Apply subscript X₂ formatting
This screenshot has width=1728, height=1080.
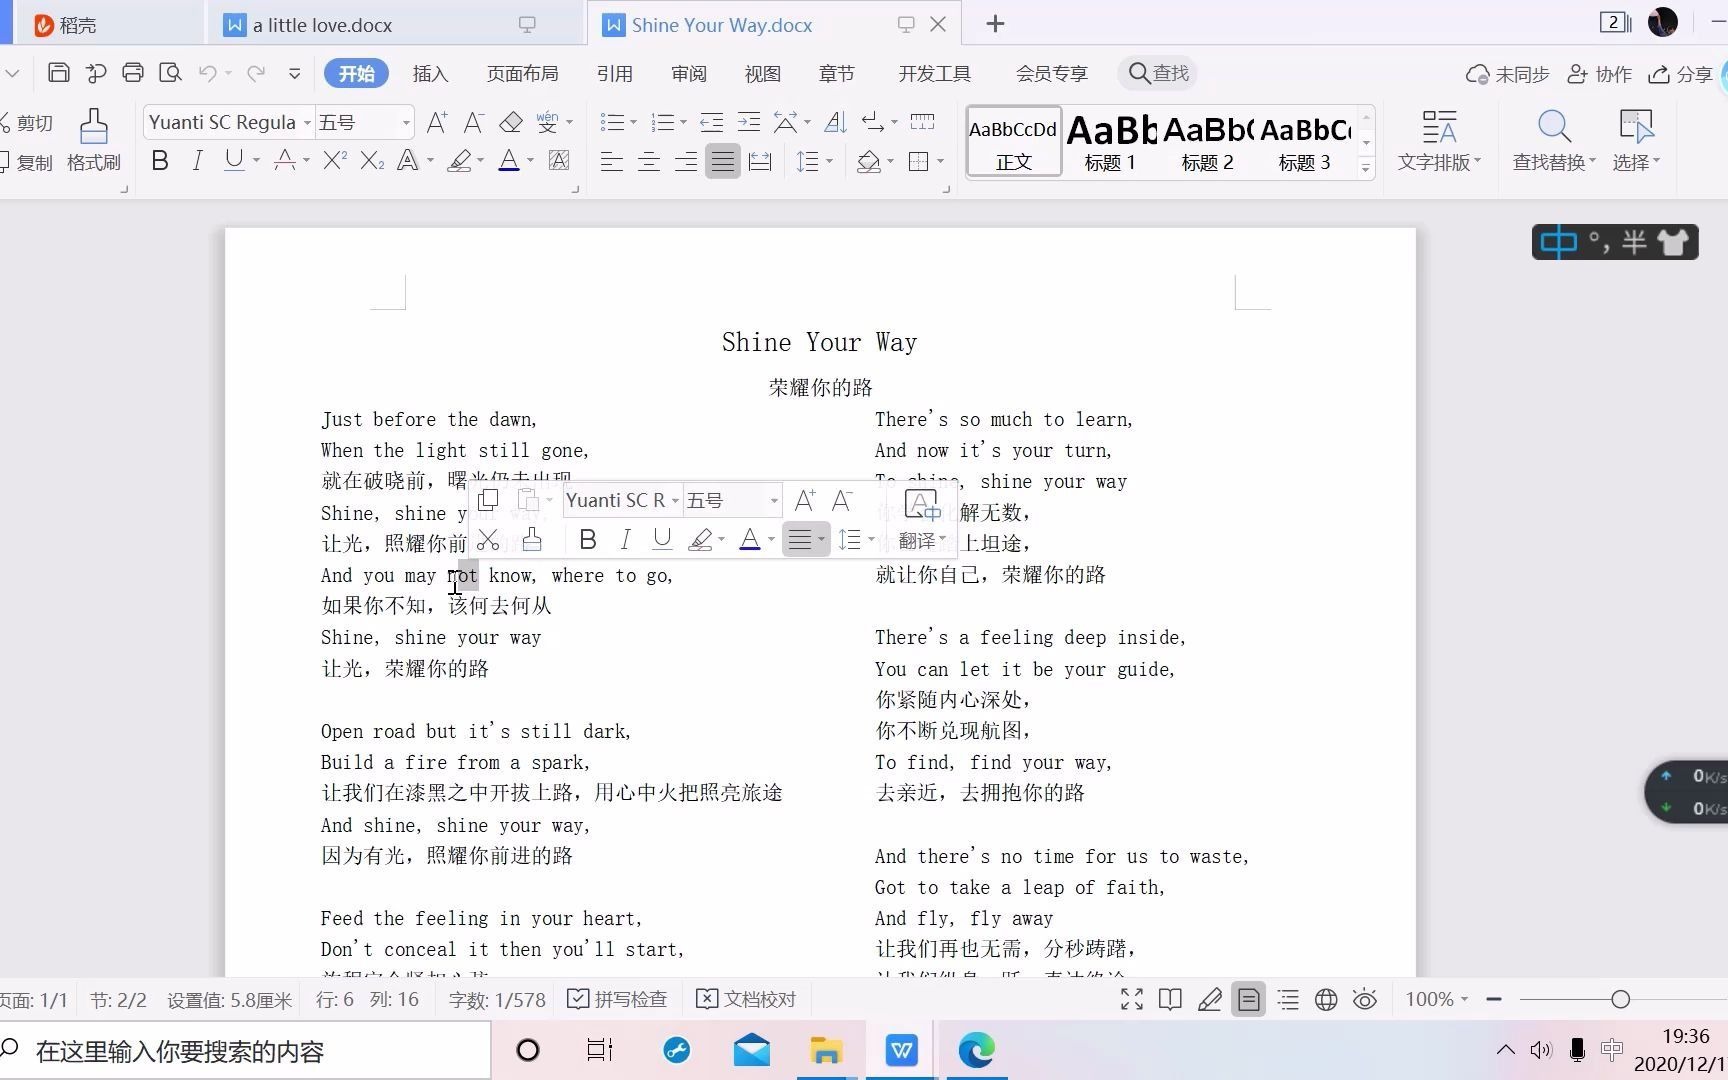click(372, 160)
